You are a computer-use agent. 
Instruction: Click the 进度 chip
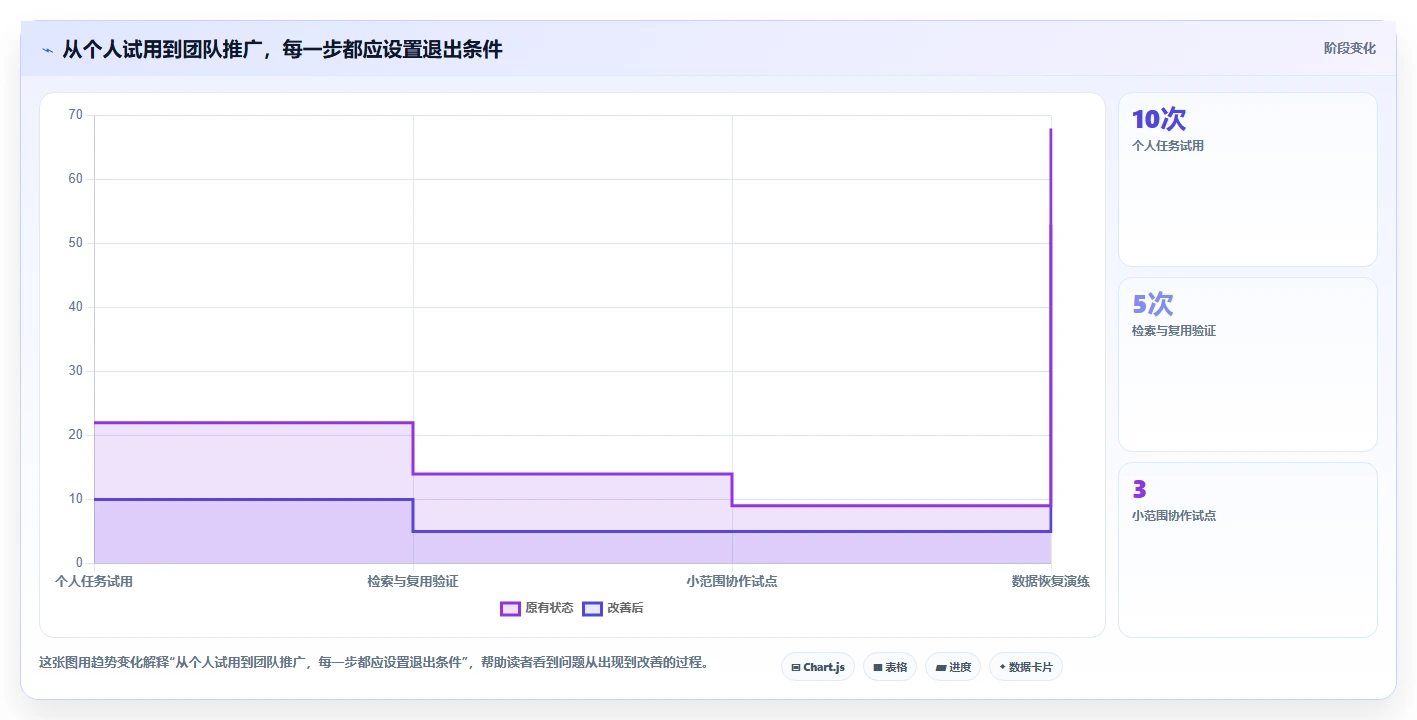click(953, 667)
